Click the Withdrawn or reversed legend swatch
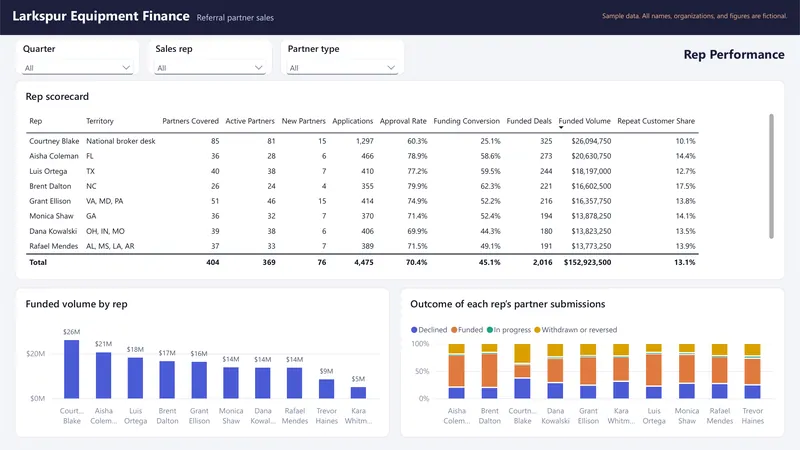This screenshot has height=450, width=800. [x=537, y=330]
